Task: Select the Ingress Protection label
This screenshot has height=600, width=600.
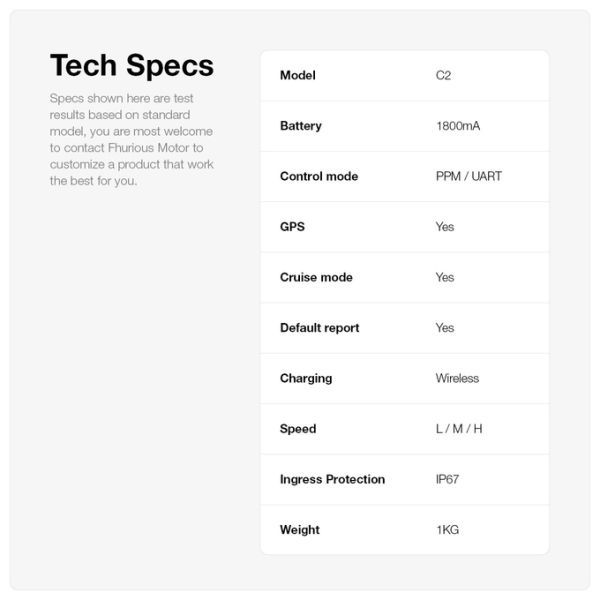Action: 332,479
